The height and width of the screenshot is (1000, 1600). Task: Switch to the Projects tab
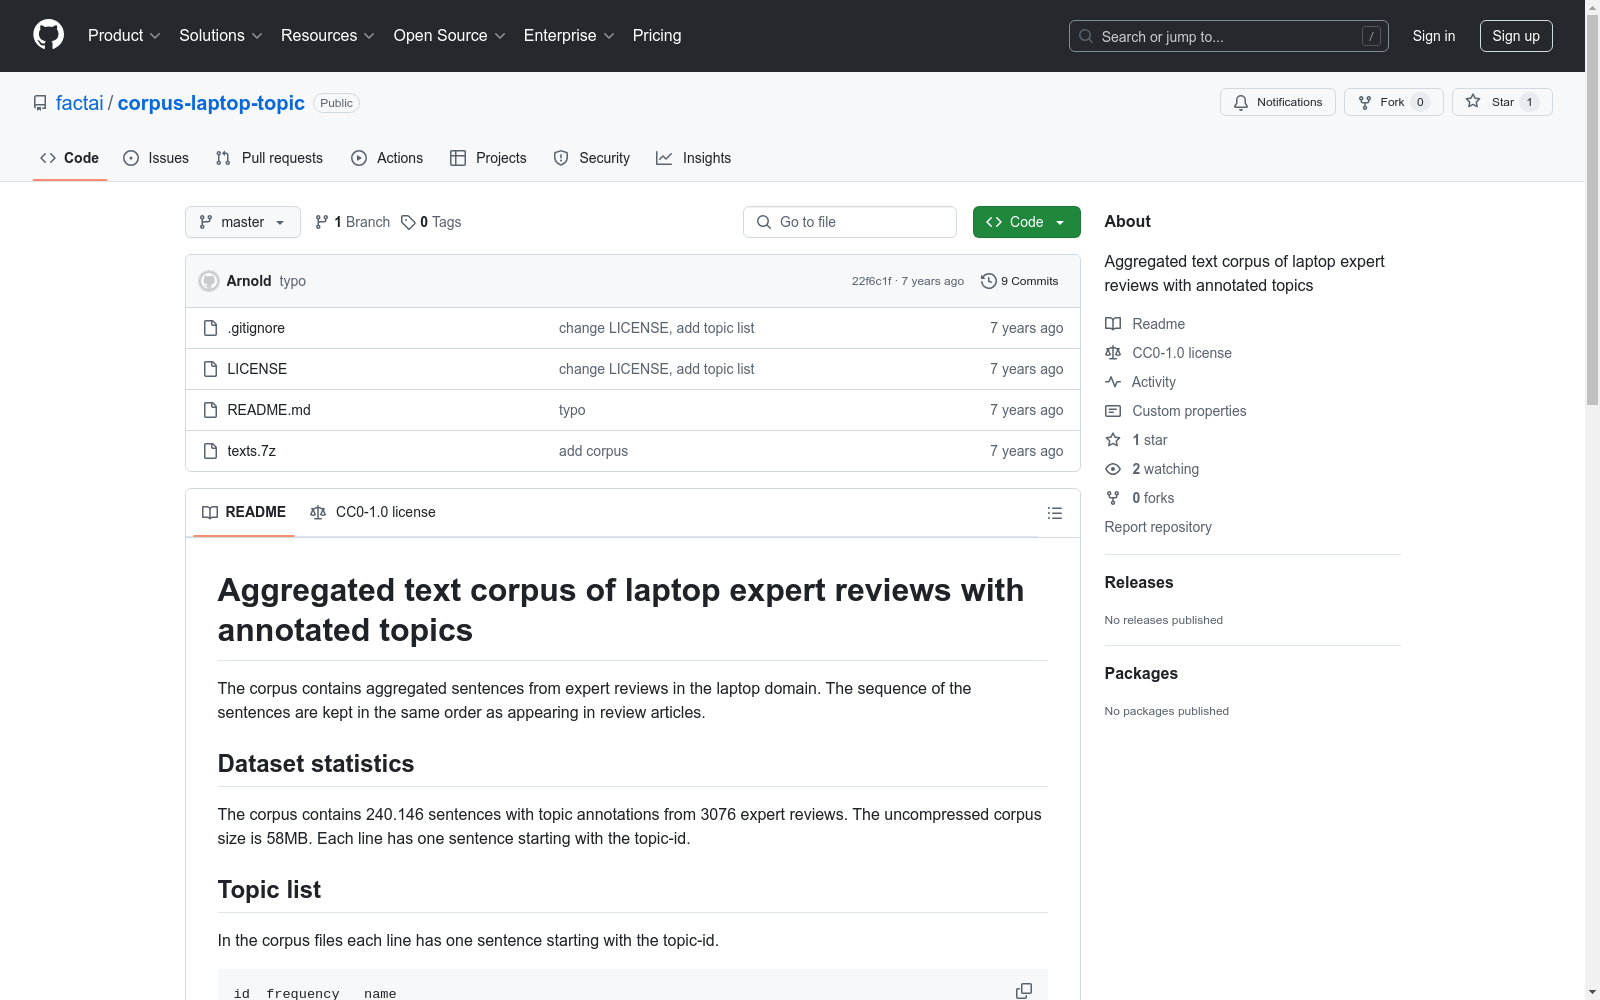pyautogui.click(x=488, y=158)
